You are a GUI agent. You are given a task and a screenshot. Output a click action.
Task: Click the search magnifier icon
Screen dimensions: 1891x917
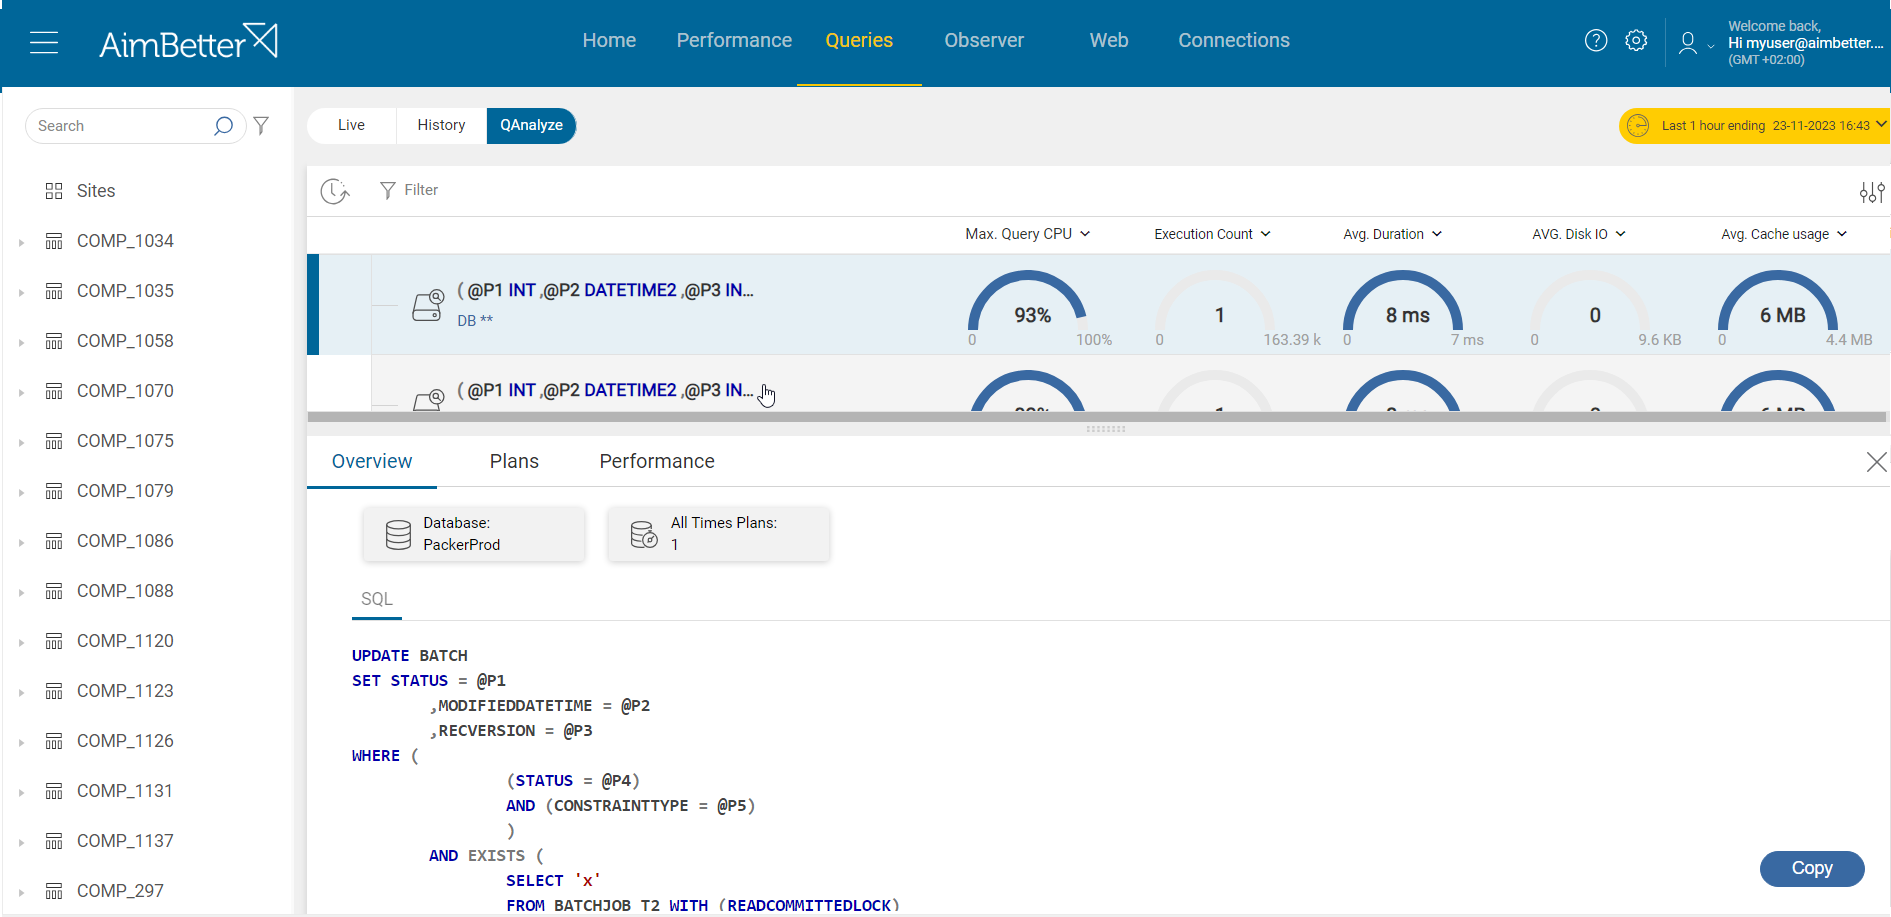tap(223, 126)
